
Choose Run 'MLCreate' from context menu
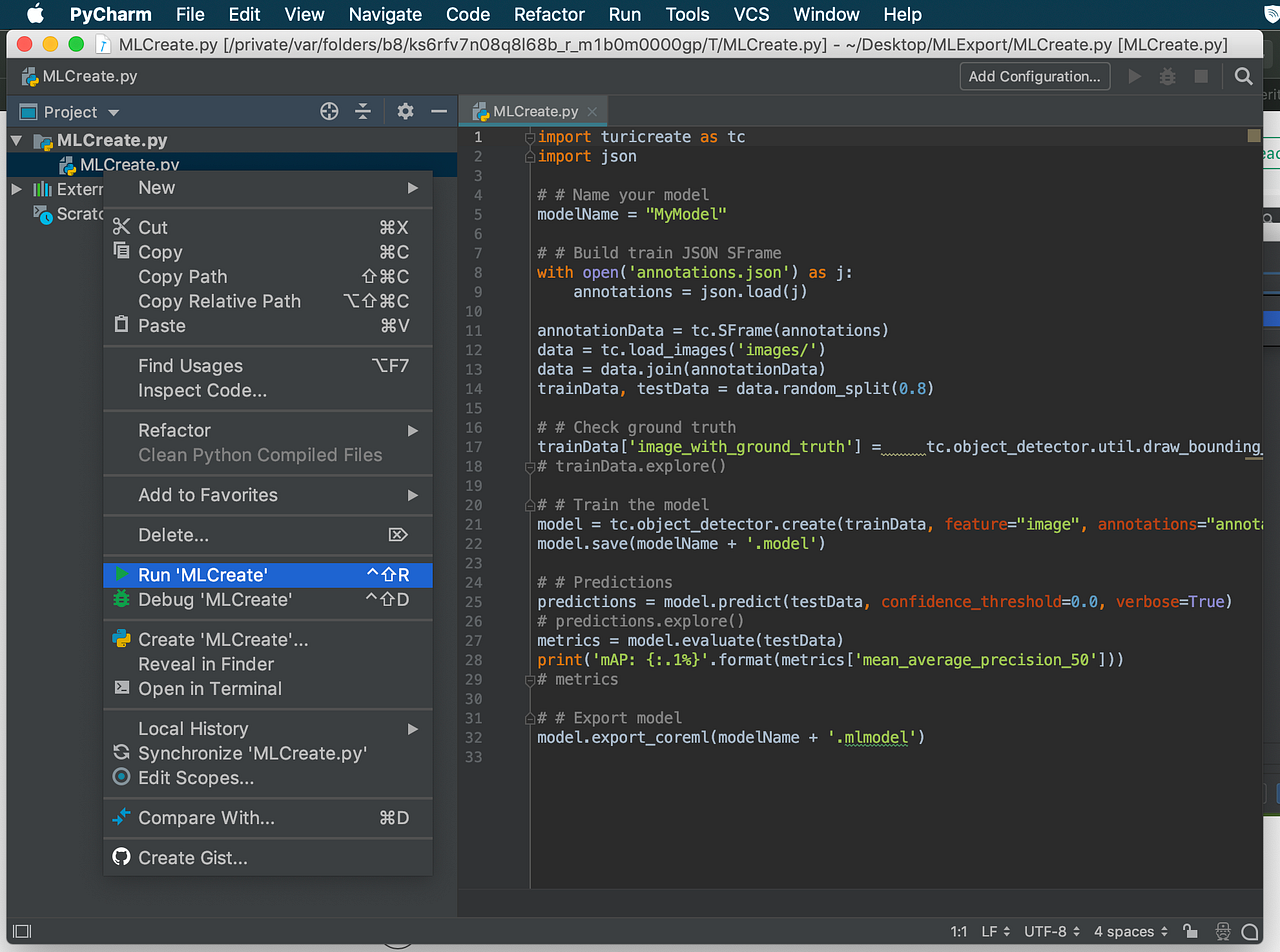point(268,575)
